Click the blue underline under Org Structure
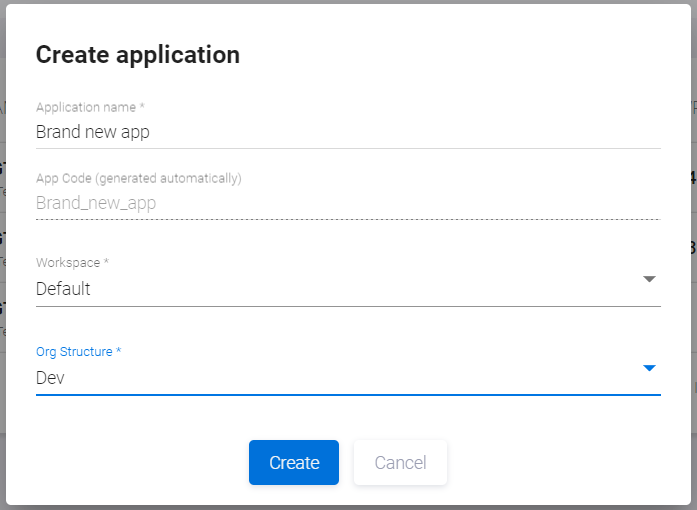 pyautogui.click(x=348, y=394)
